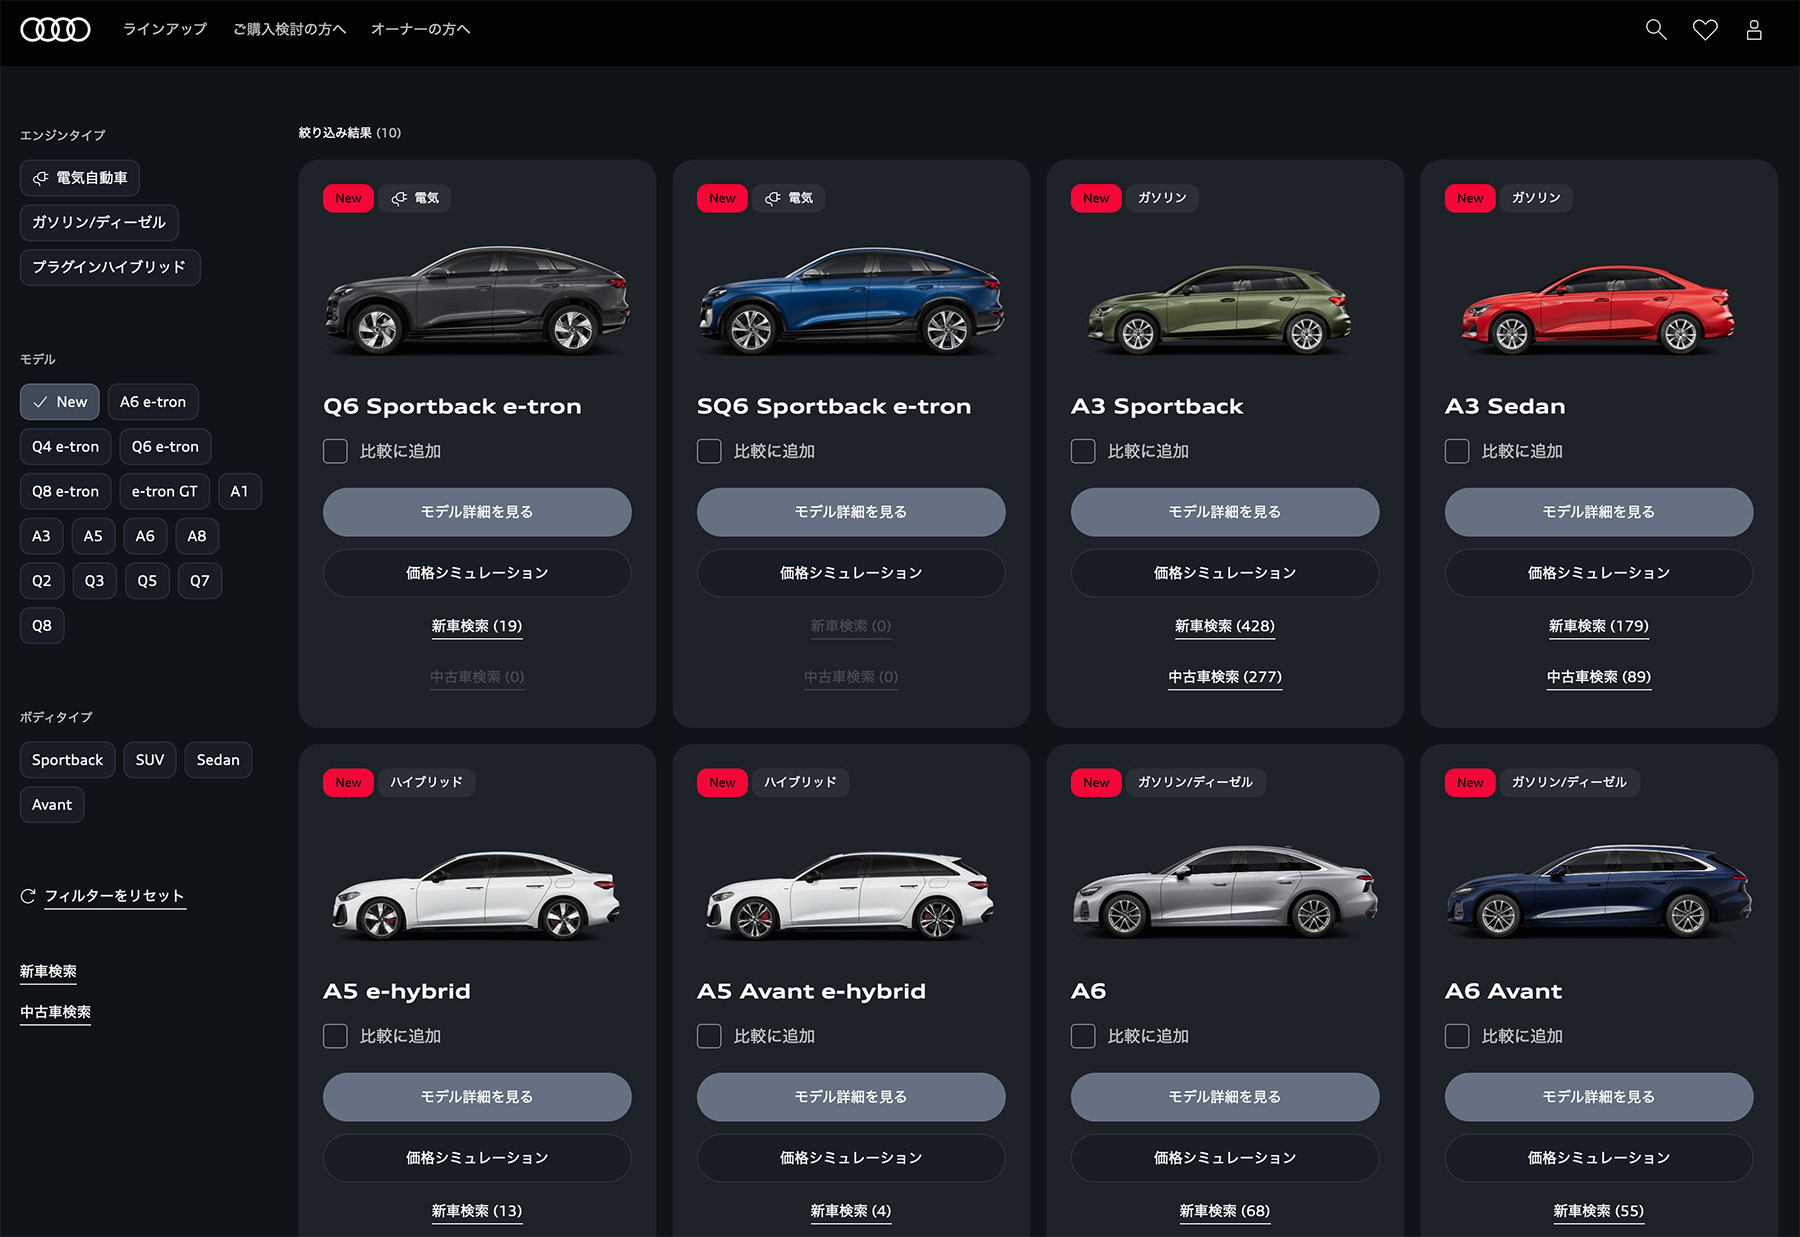
Task: Open ラインアップ menu
Action: click(x=165, y=29)
